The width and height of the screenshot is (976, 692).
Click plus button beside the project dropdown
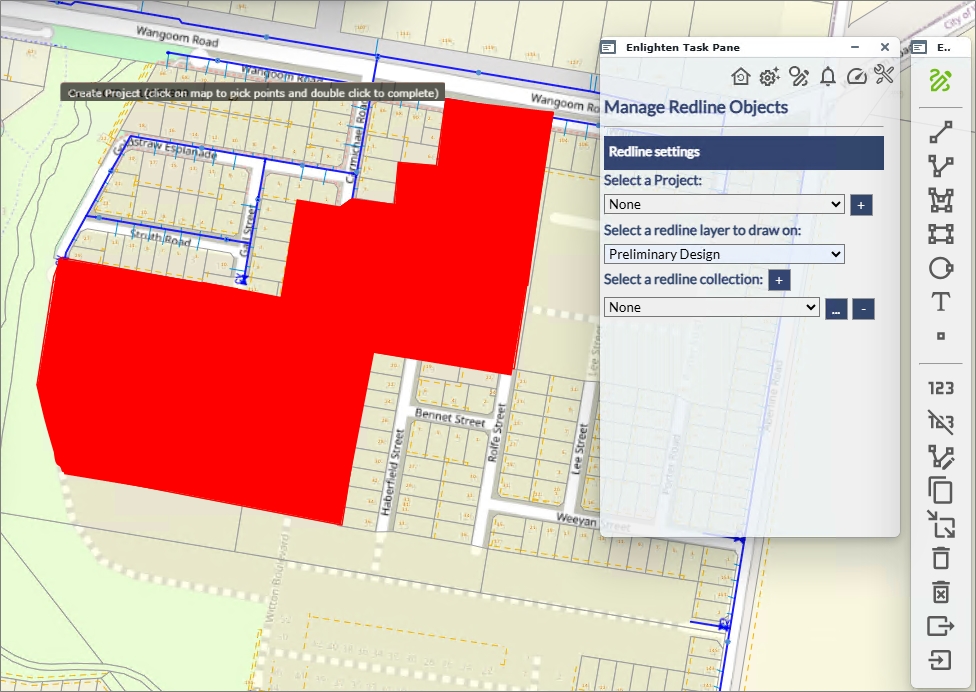coord(861,205)
